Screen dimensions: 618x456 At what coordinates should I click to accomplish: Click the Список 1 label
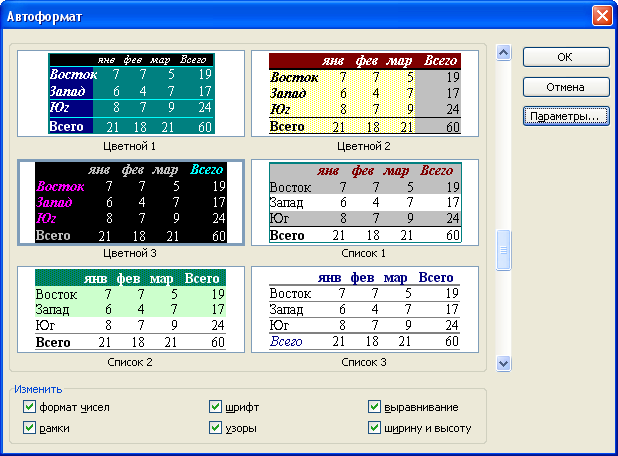(363, 253)
